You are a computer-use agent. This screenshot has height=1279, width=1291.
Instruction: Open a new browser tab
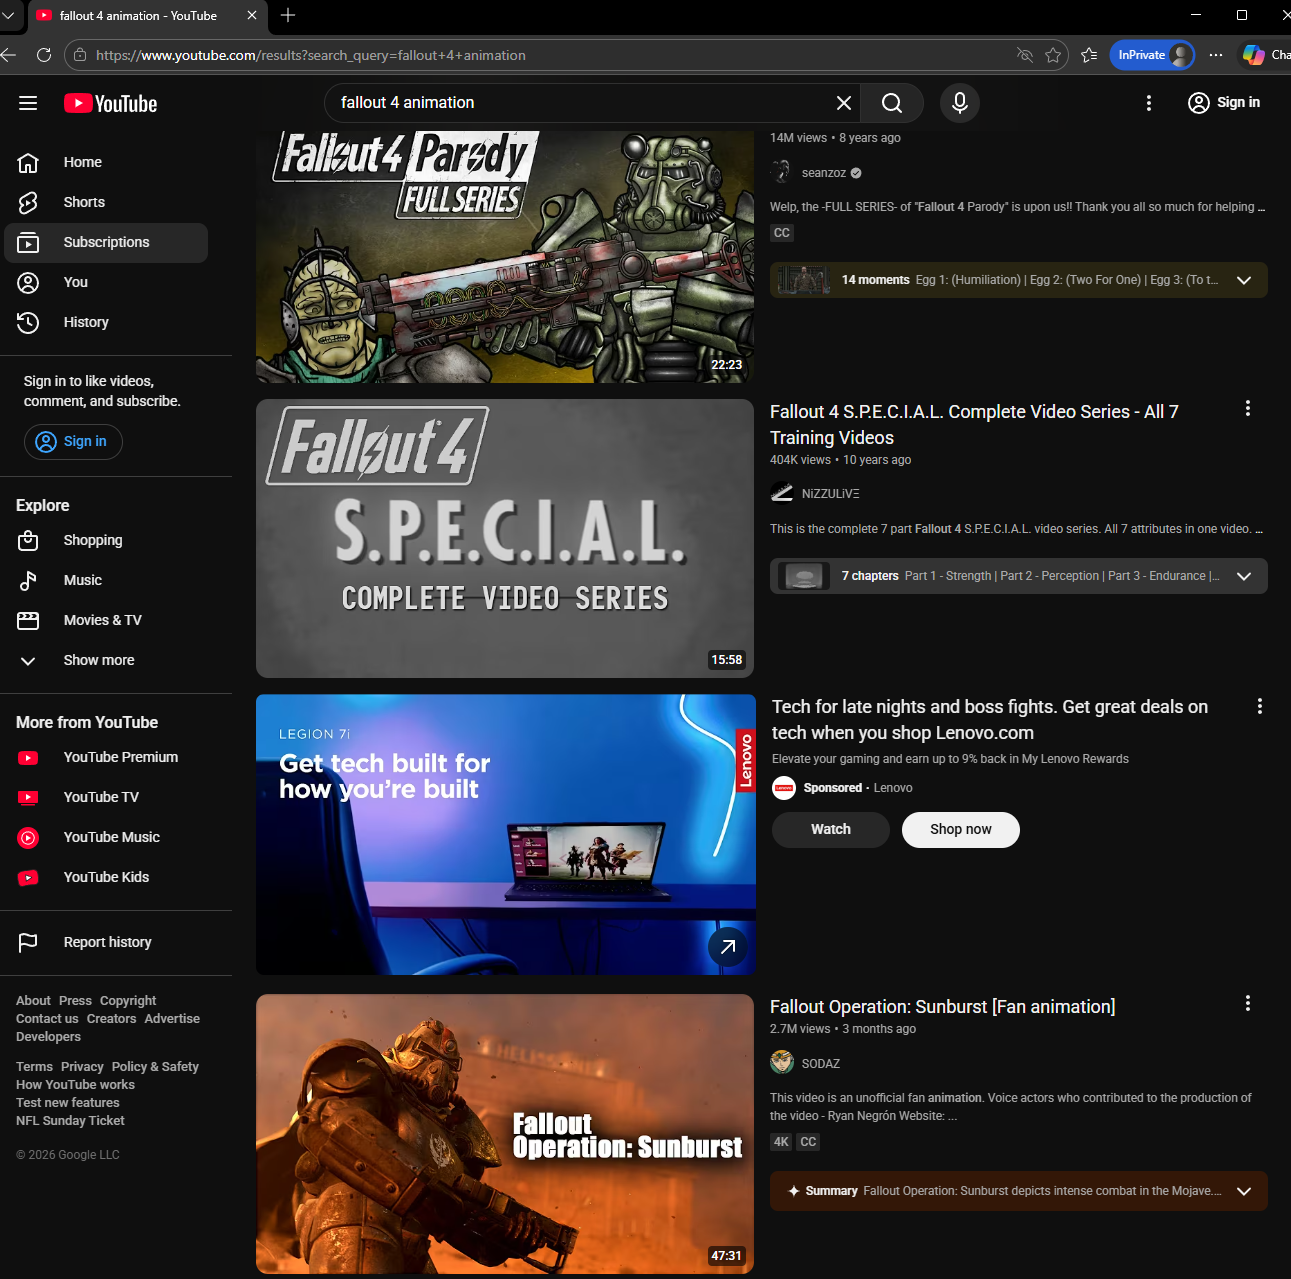tap(288, 15)
